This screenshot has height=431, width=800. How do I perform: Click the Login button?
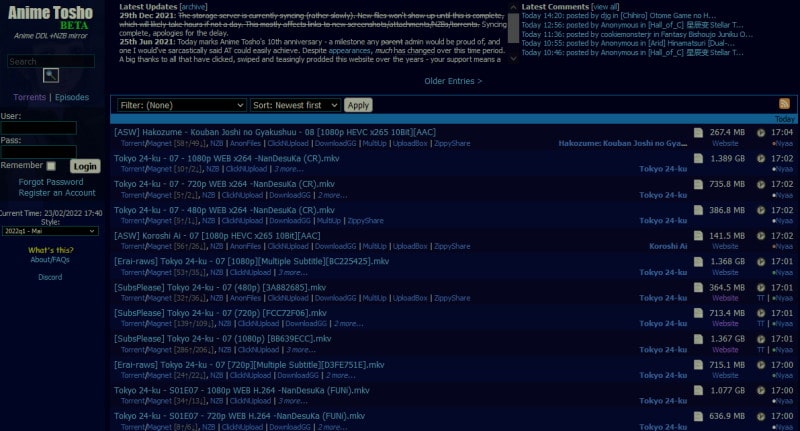point(85,166)
